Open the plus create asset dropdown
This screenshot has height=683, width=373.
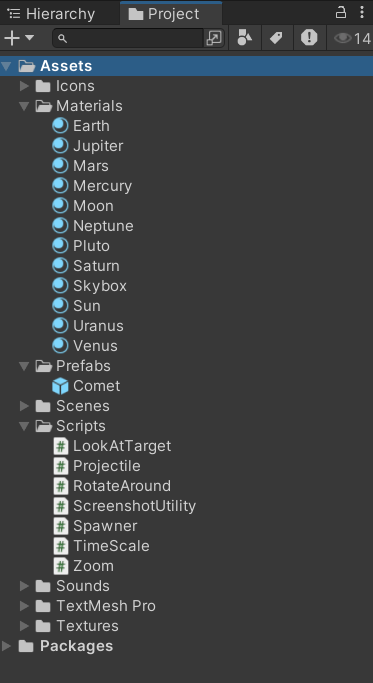click(x=19, y=38)
